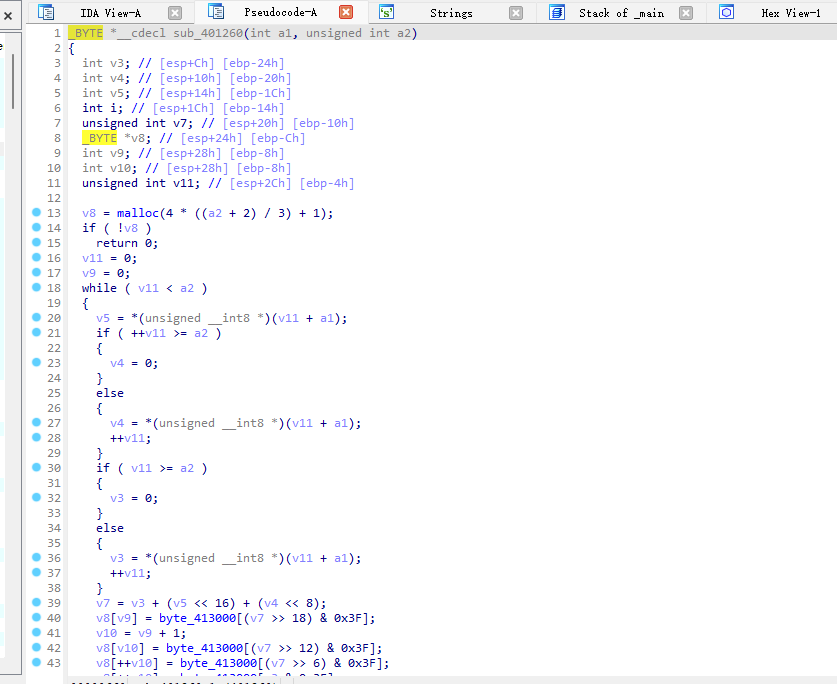Click 'v10 = v9 + 1;' on line 41

click(141, 633)
